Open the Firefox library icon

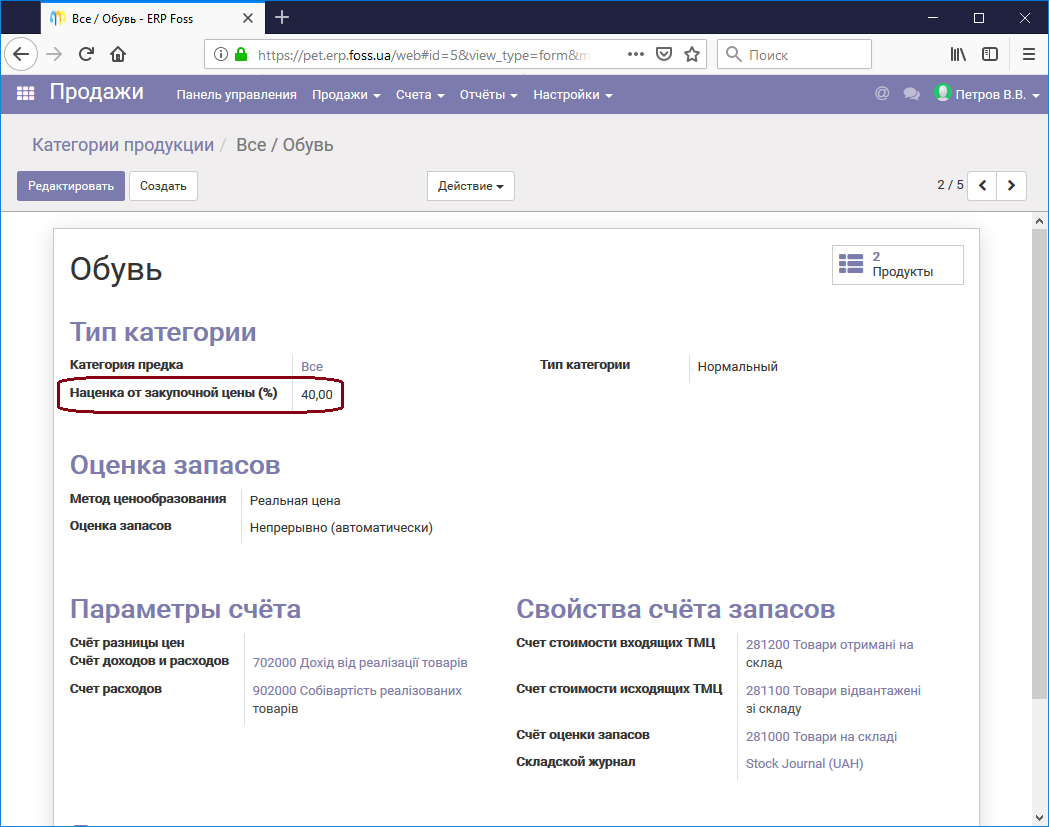coord(958,54)
